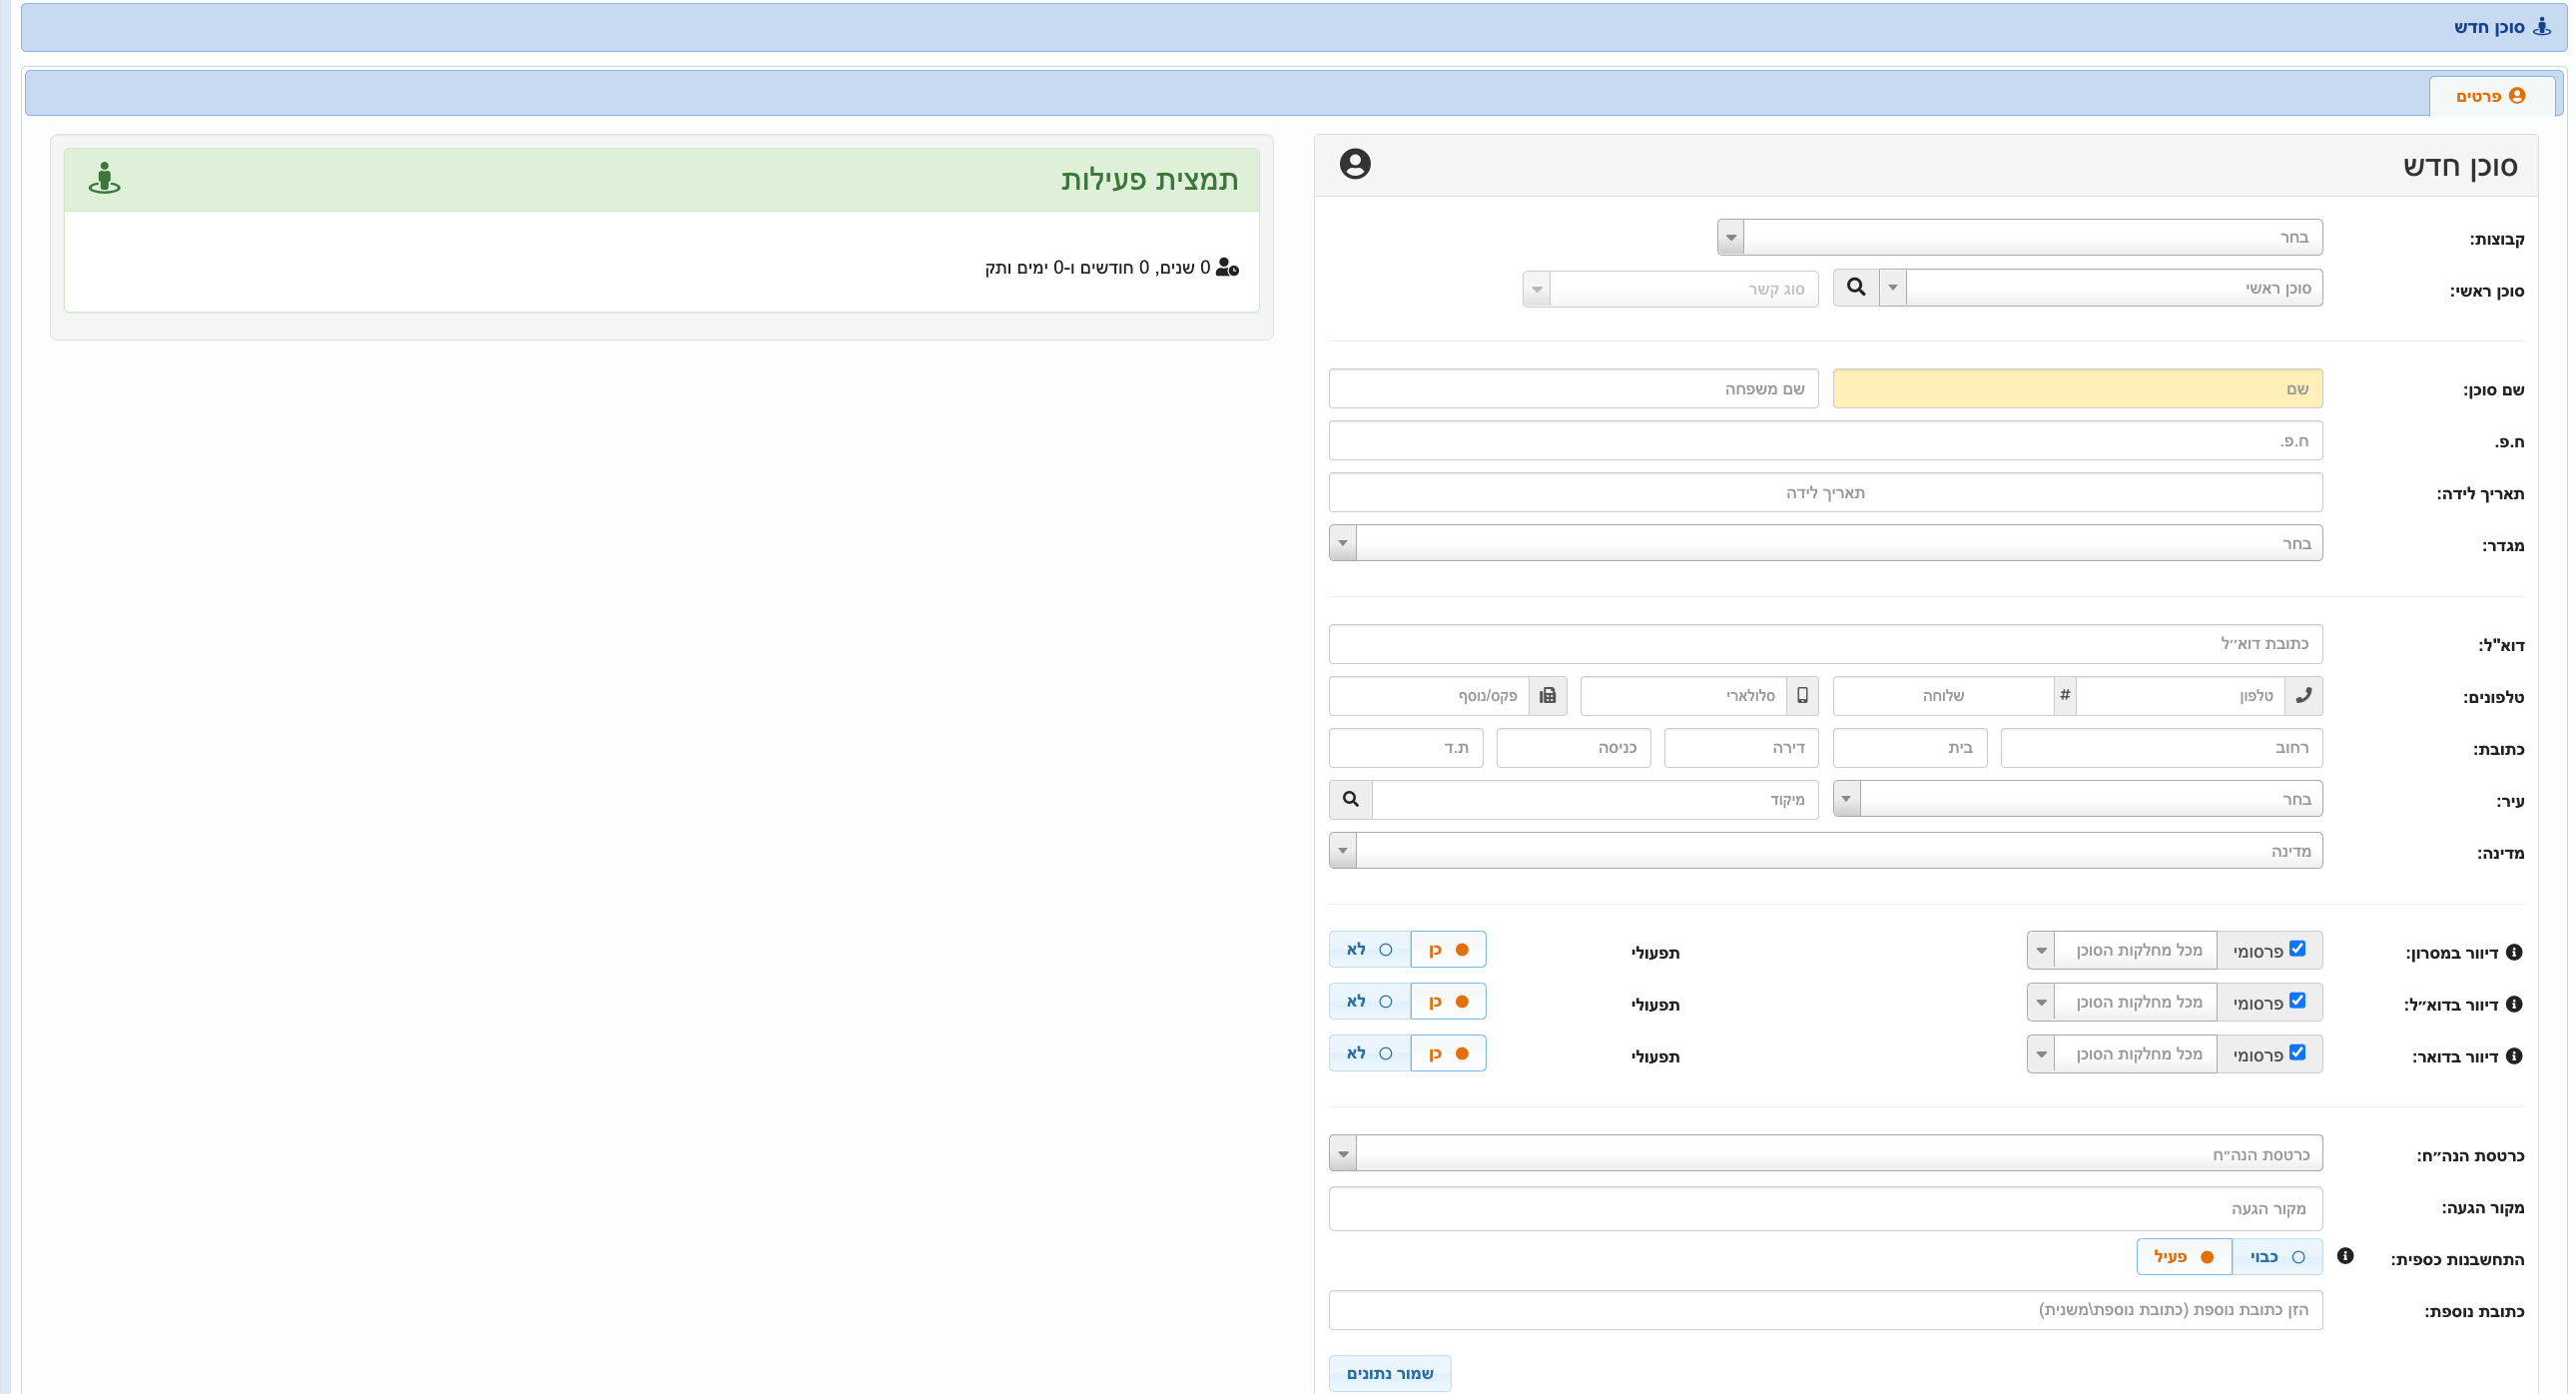Image resolution: width=2576 pixels, height=1394 pixels.
Task: Click the שם agent first name field
Action: click(2078, 389)
